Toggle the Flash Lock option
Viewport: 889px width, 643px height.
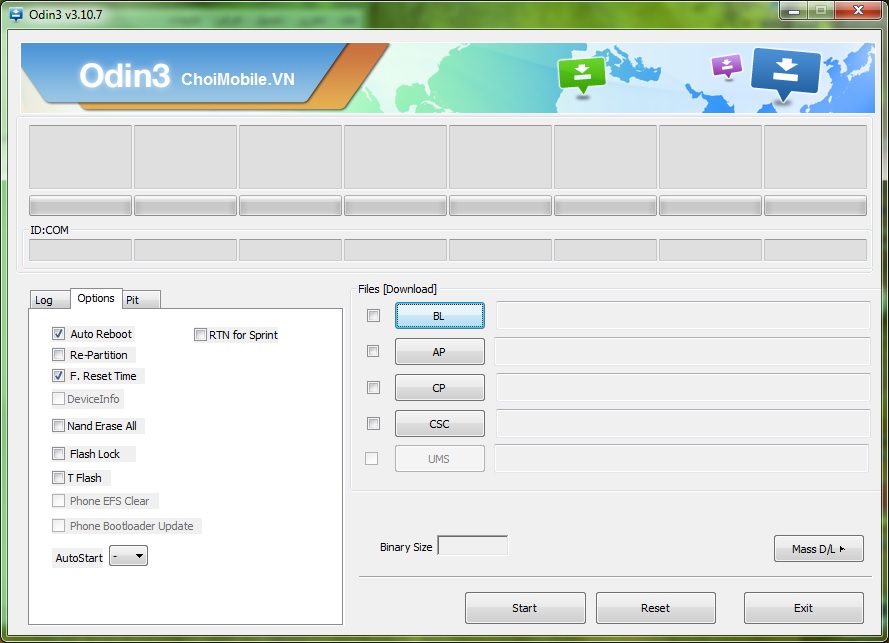(58, 453)
